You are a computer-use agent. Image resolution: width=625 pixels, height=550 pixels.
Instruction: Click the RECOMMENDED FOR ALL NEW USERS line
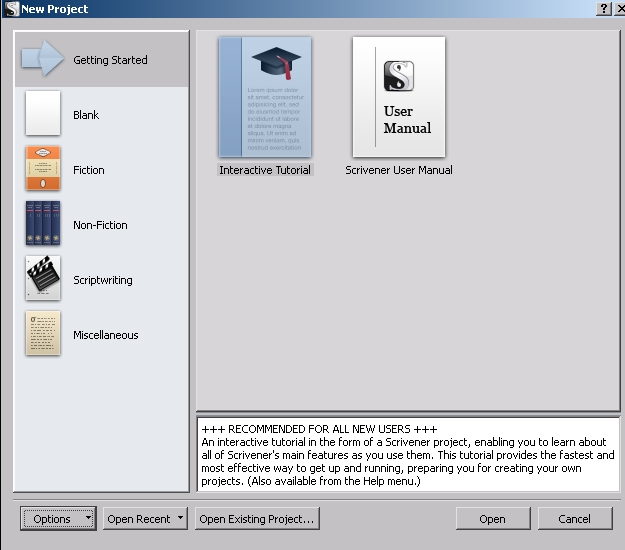pos(319,429)
